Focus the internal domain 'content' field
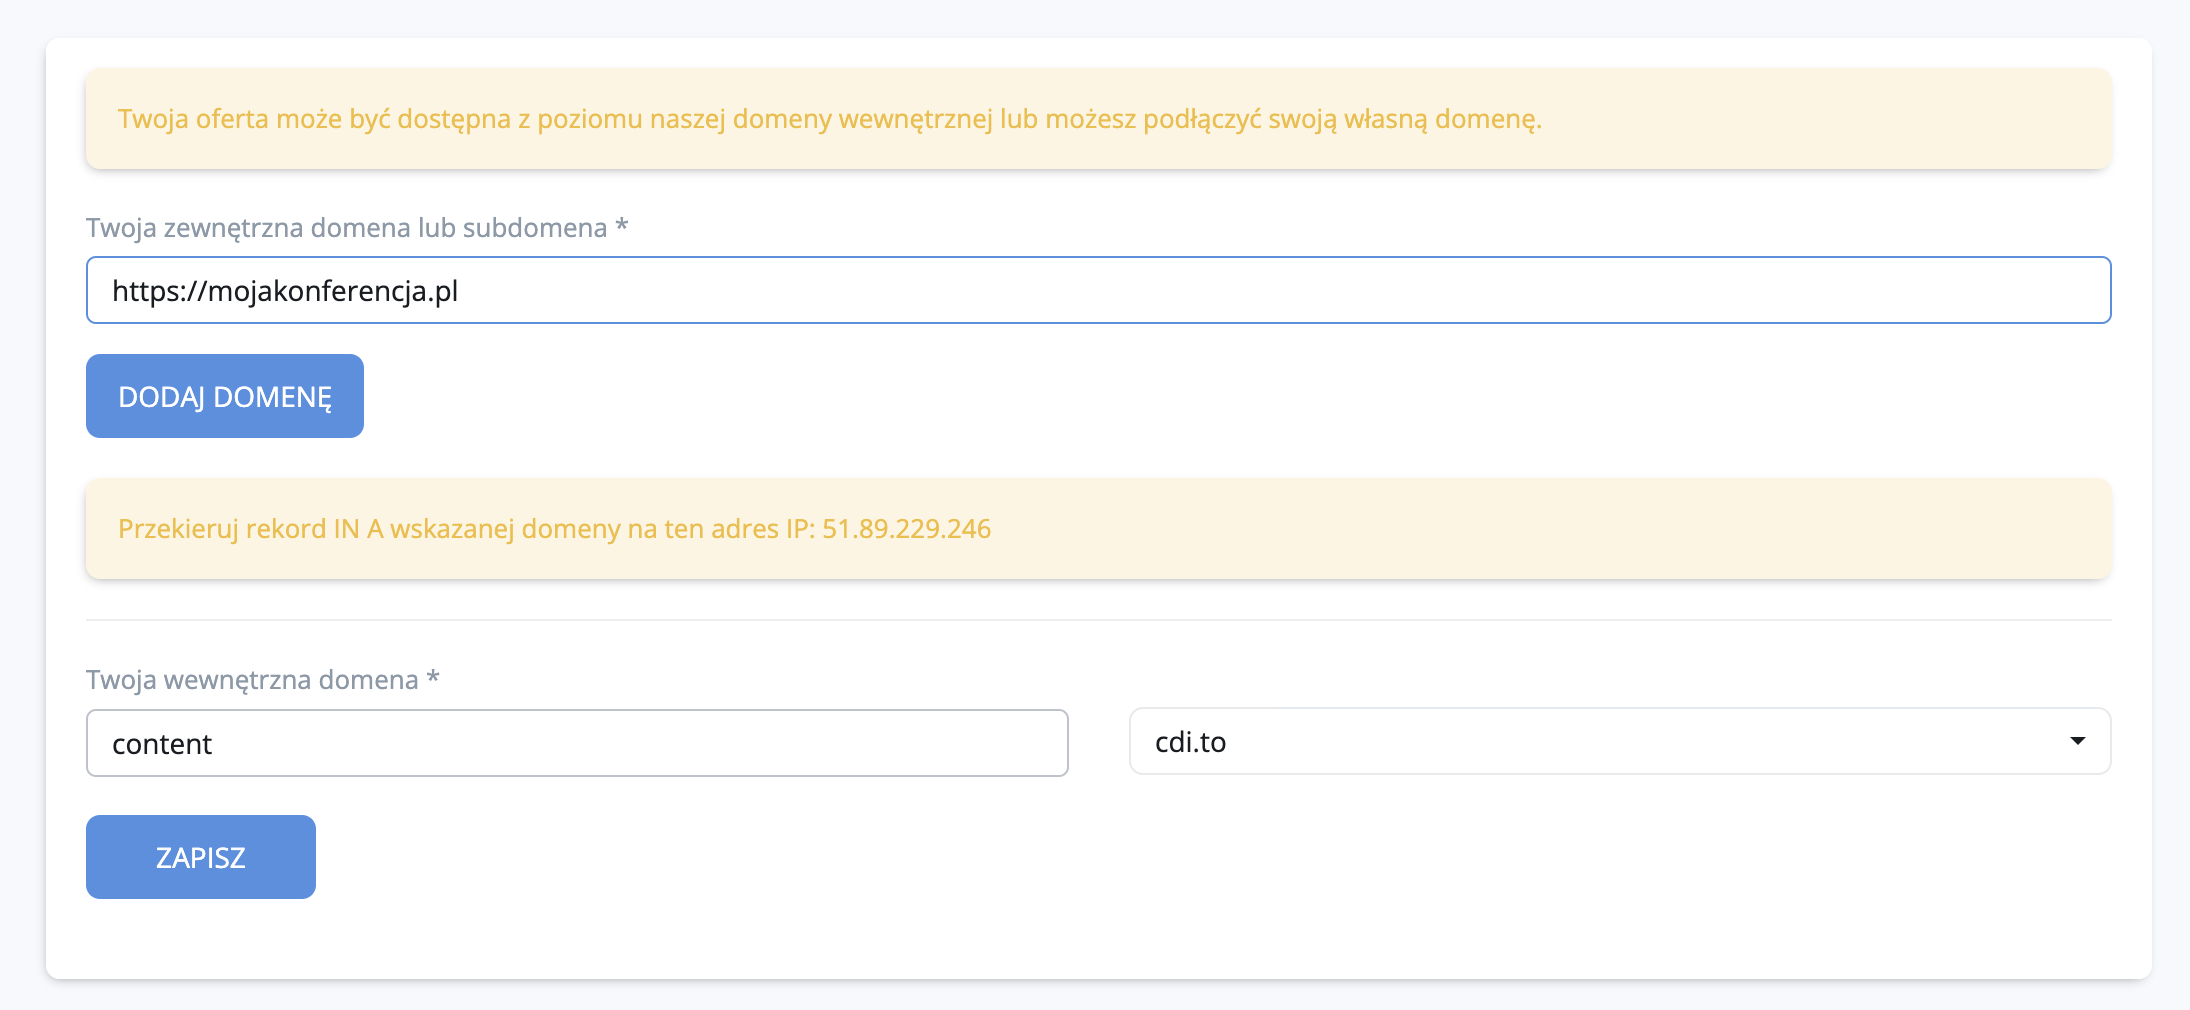Viewport: 2190px width, 1010px height. 577,743
